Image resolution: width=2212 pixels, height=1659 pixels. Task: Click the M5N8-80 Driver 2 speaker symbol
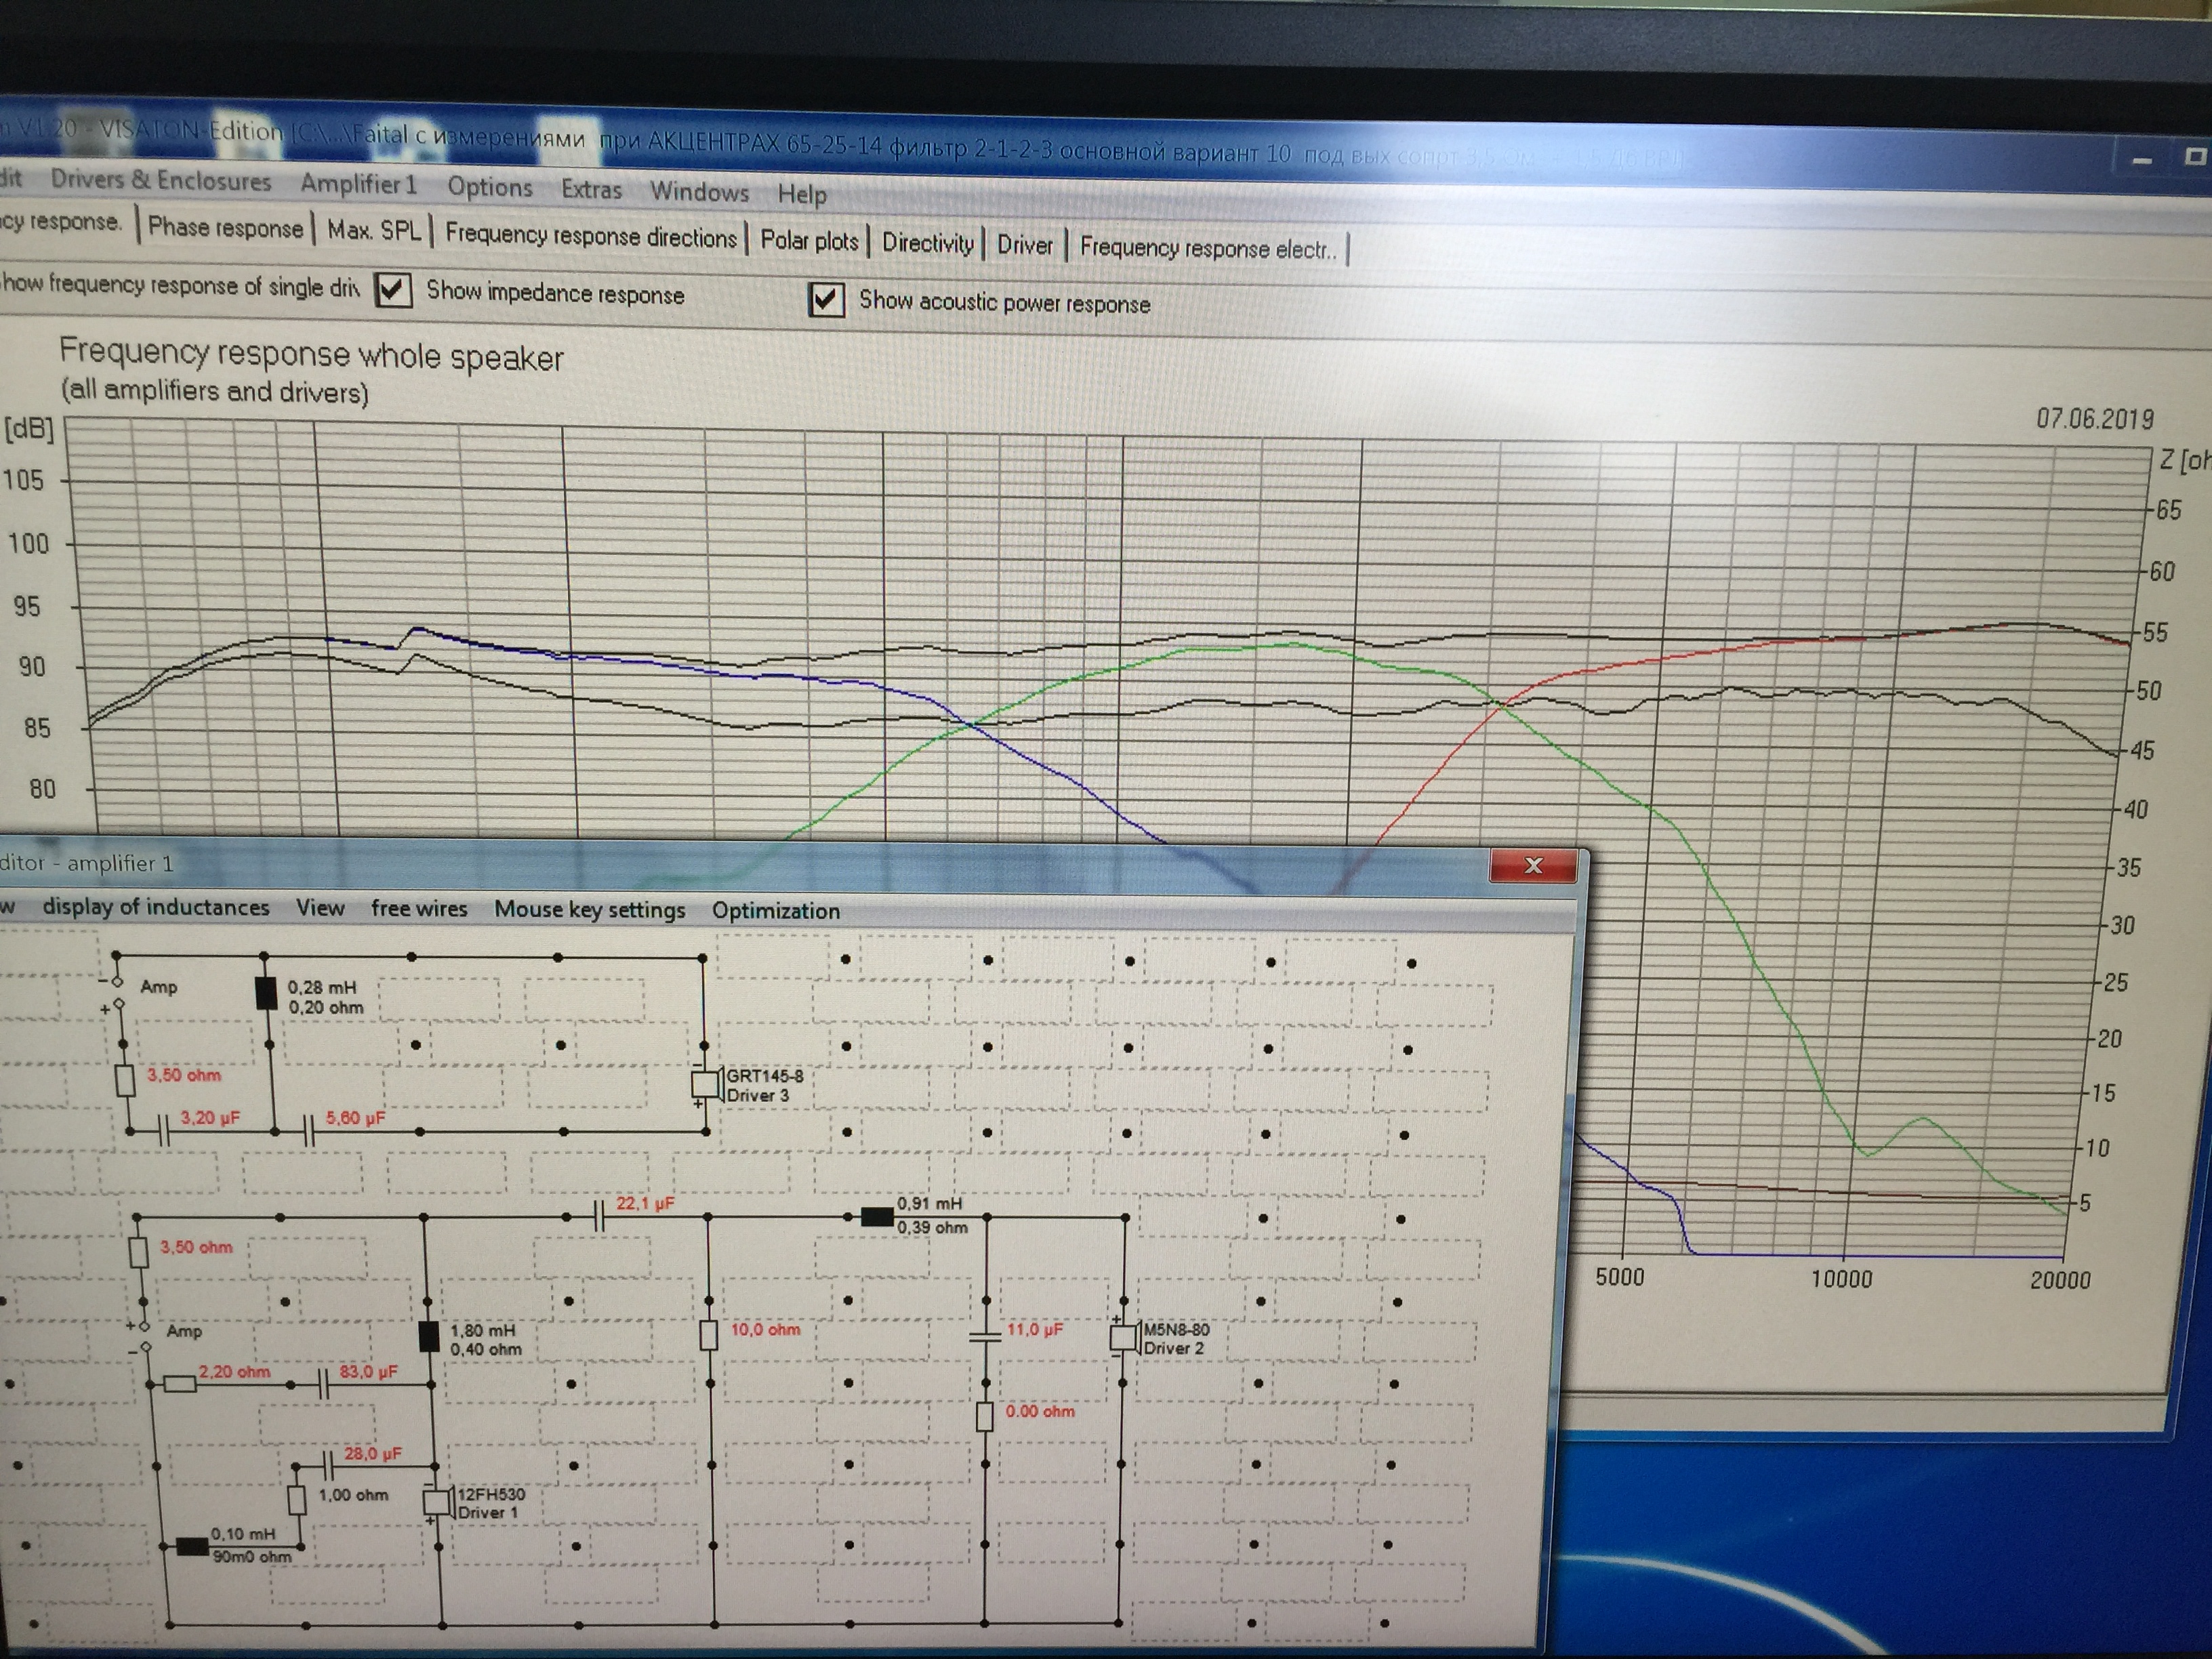(x=1123, y=1338)
